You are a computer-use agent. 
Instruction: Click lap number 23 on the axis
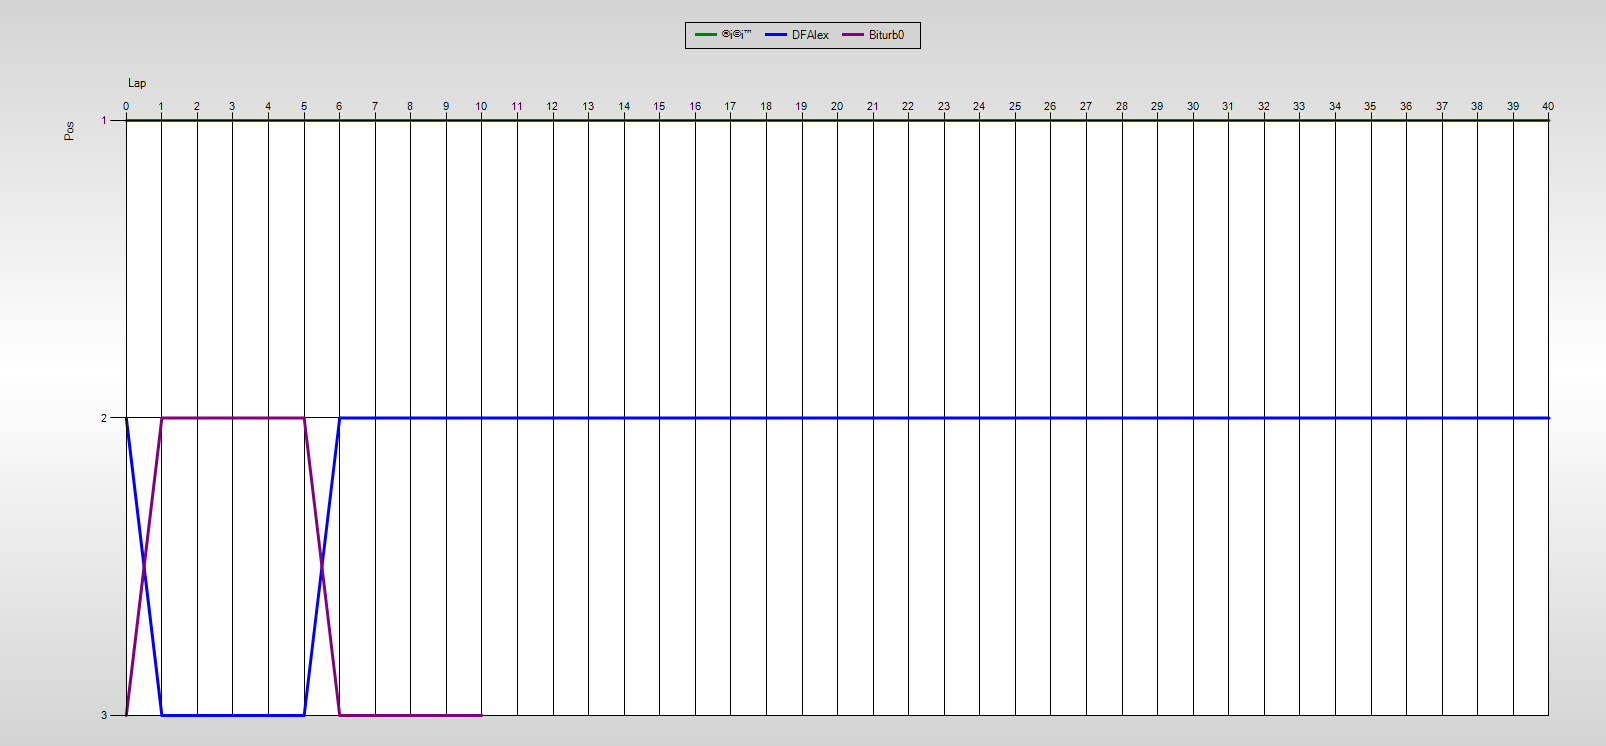(x=944, y=106)
